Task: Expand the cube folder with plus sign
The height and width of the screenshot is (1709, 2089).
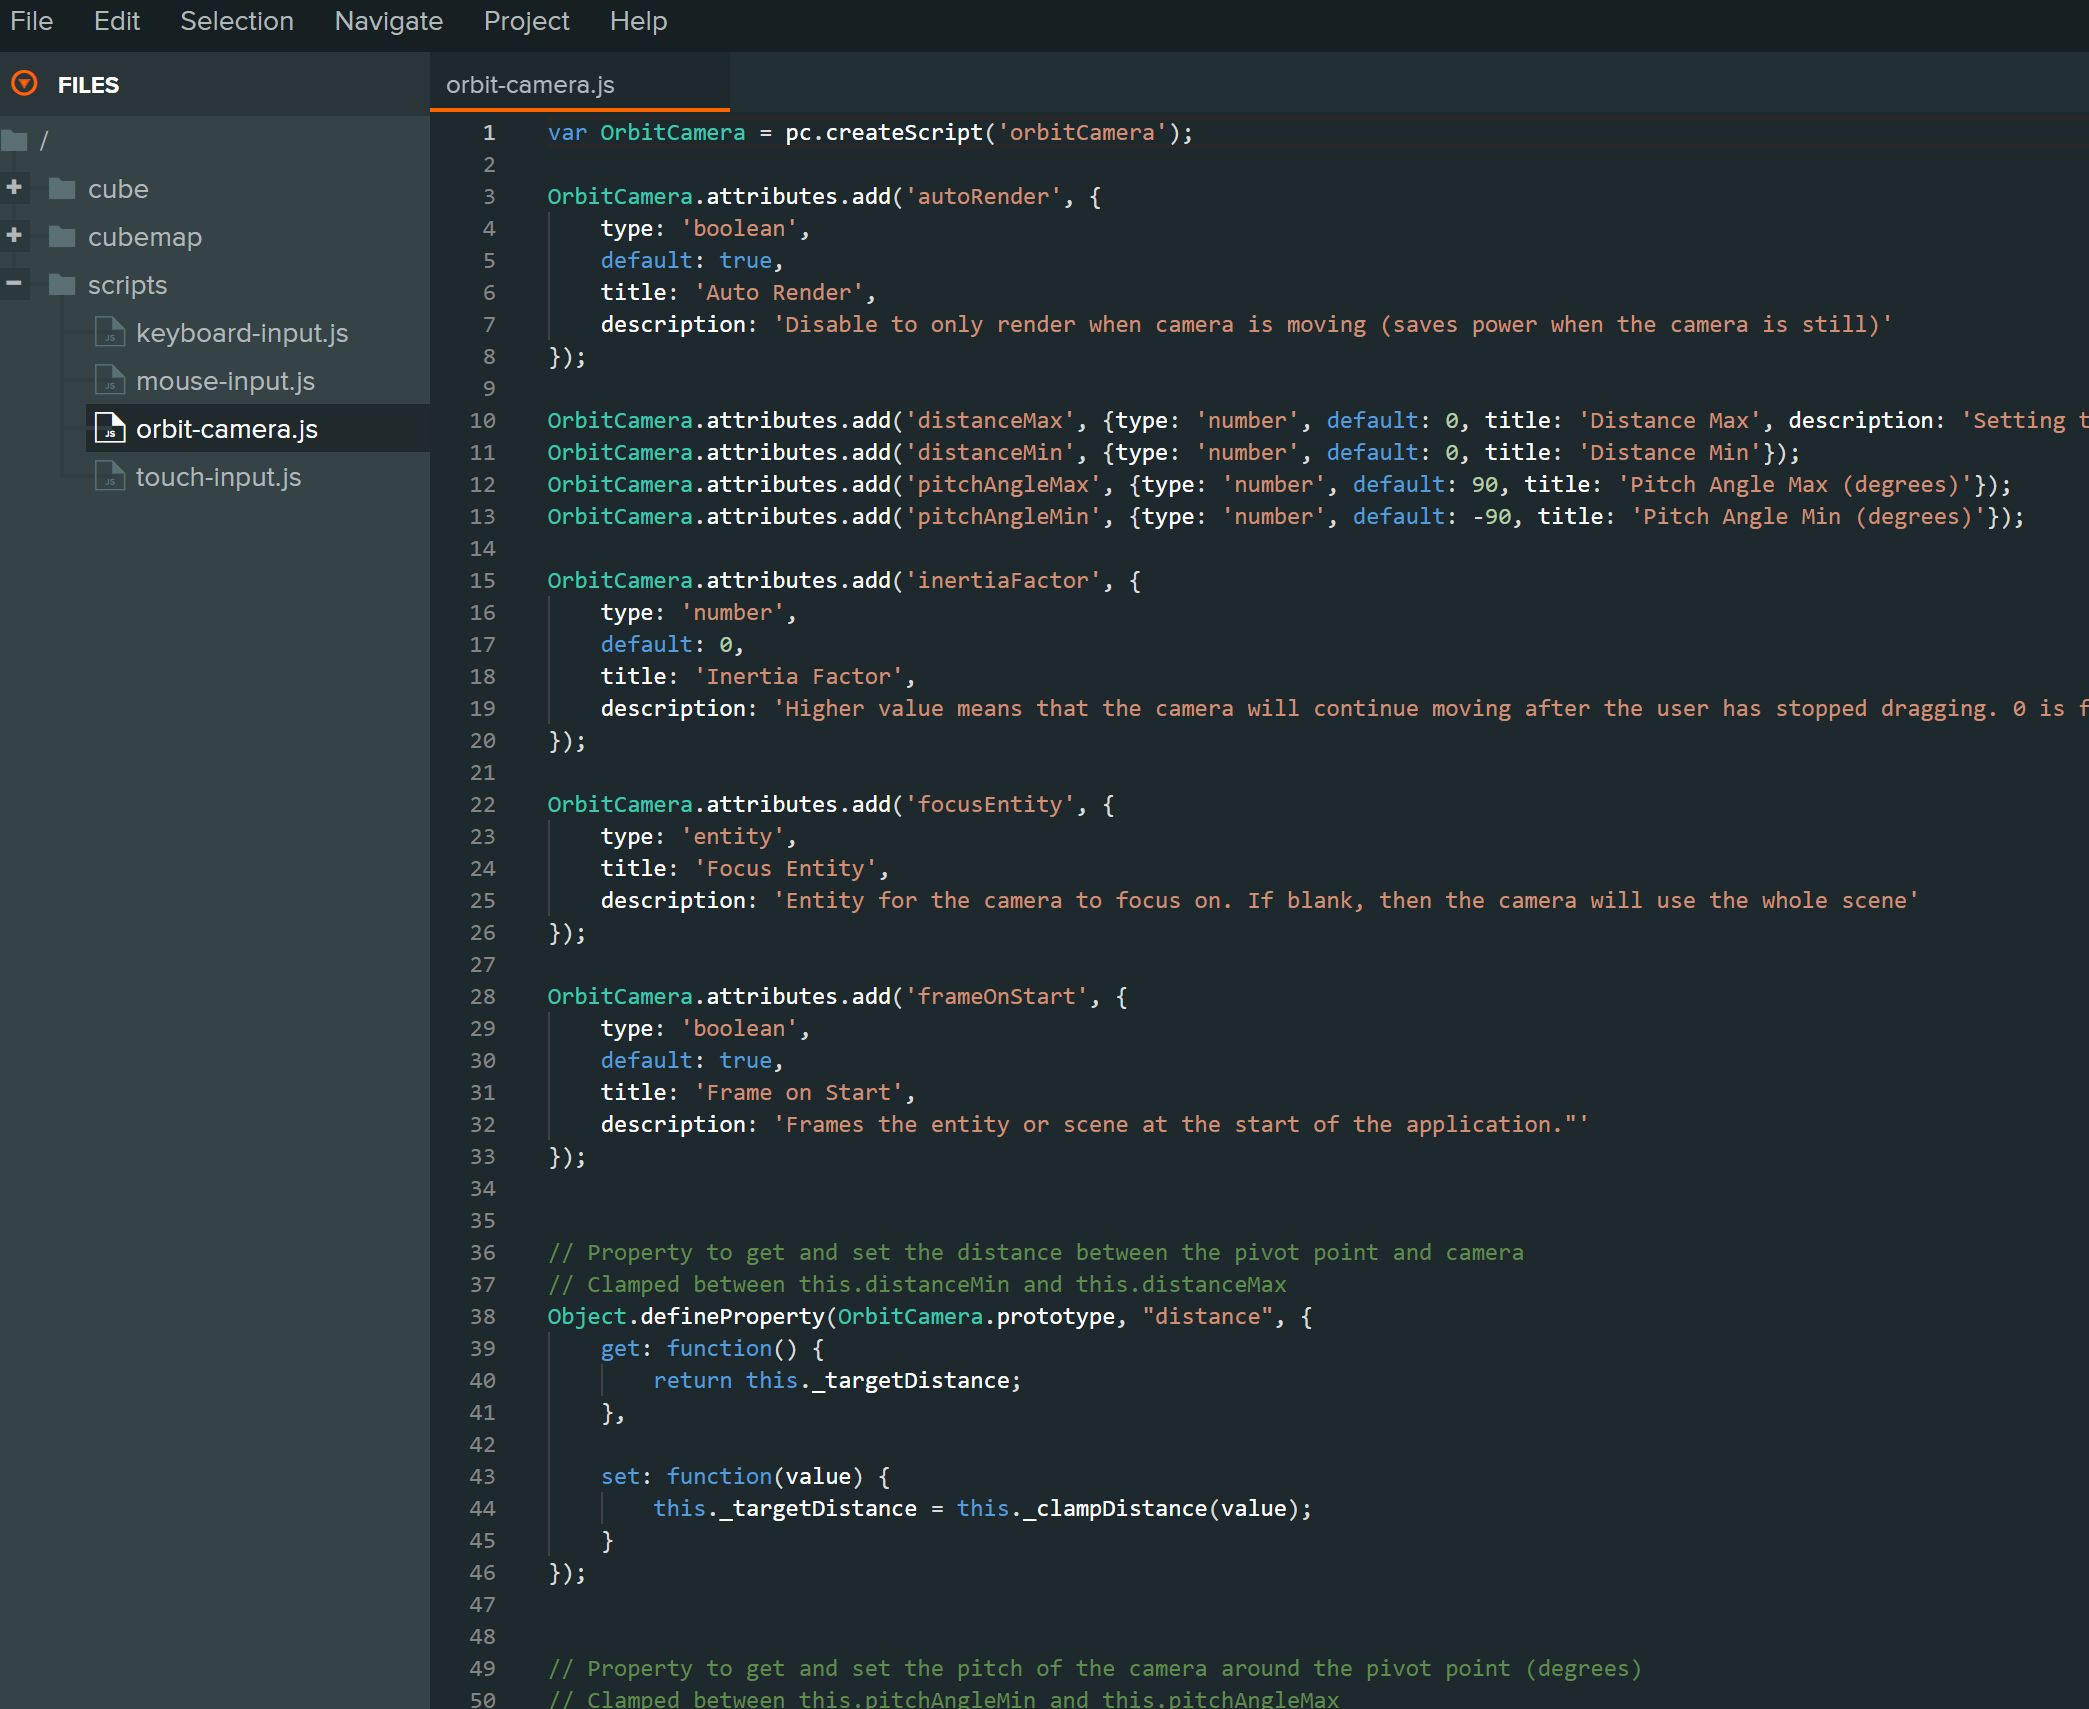Action: point(14,188)
